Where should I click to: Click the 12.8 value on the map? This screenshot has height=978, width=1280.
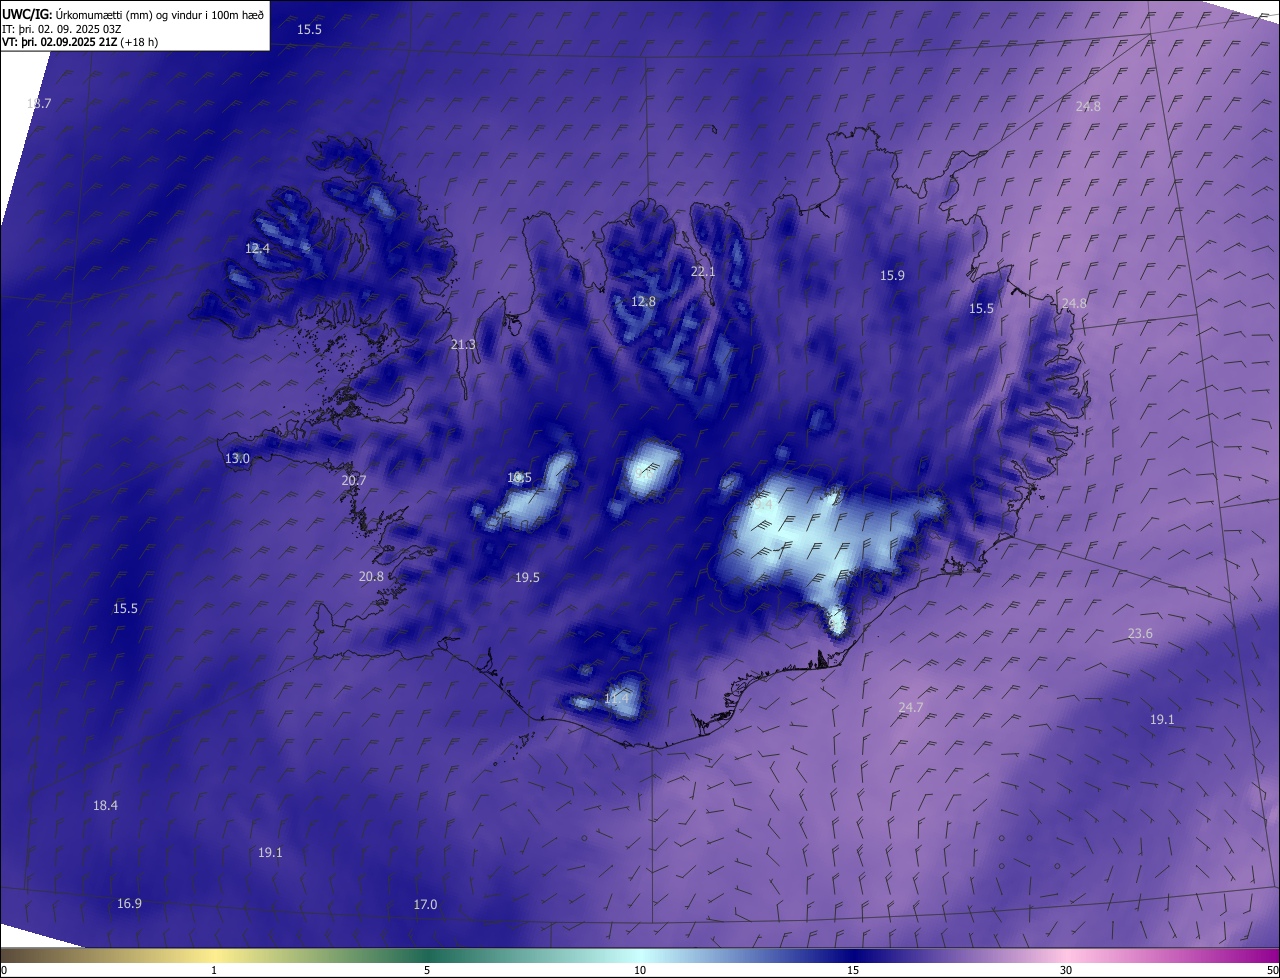tap(643, 302)
